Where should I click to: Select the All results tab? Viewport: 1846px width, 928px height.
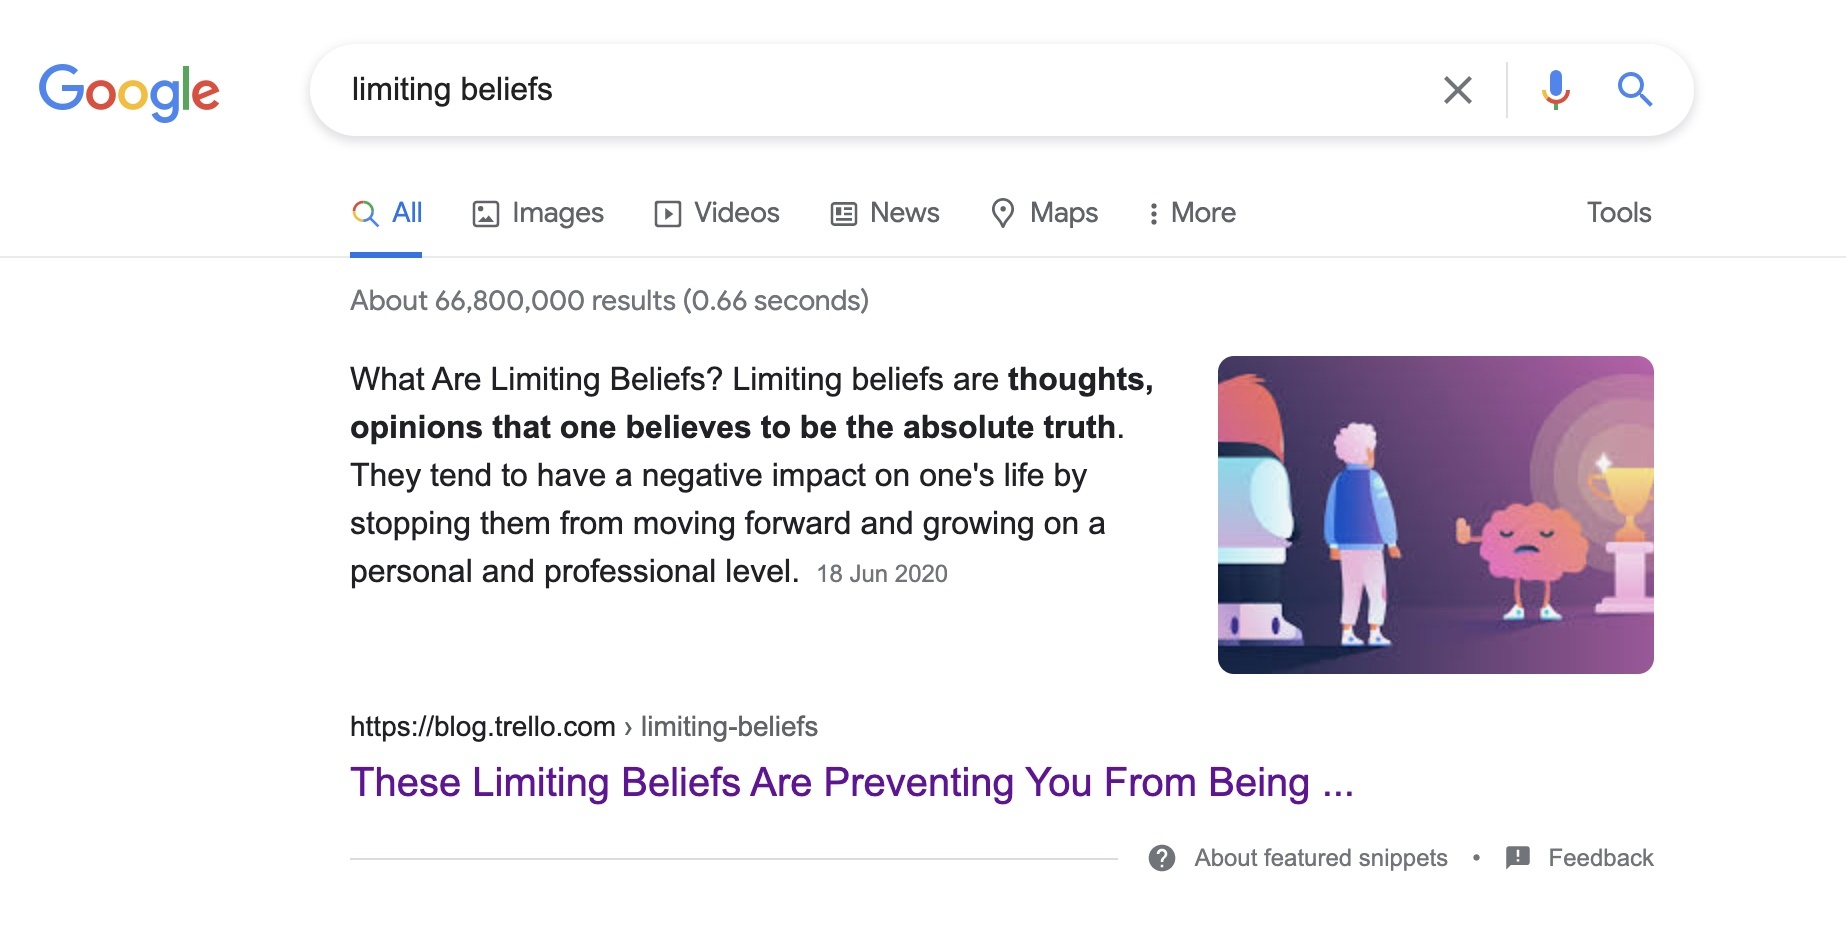(386, 213)
